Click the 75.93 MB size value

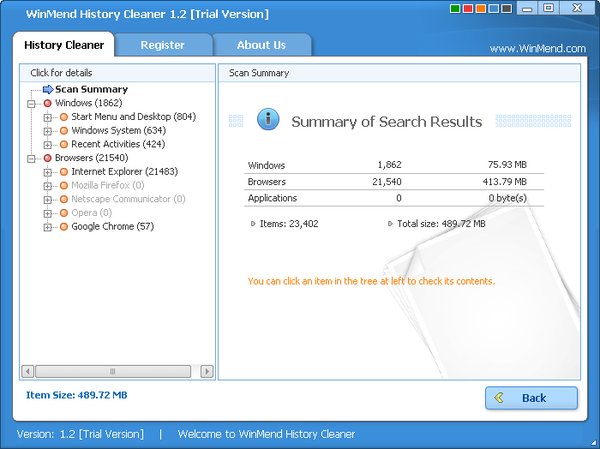(507, 165)
